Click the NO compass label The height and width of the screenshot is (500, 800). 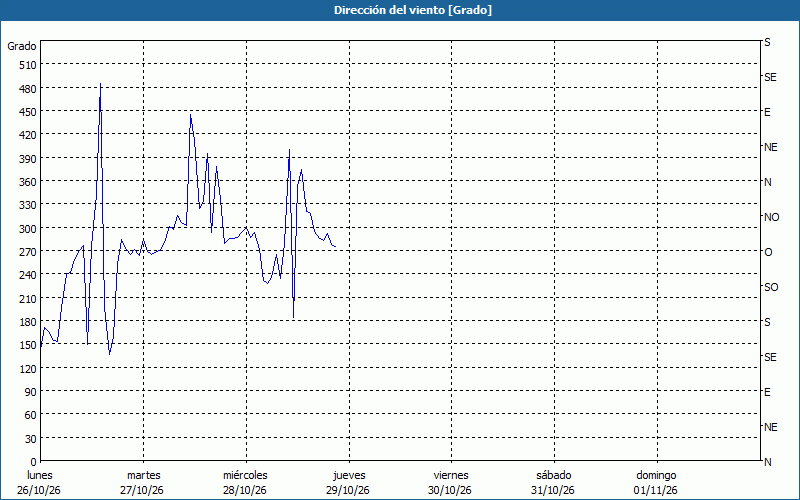coord(771,217)
